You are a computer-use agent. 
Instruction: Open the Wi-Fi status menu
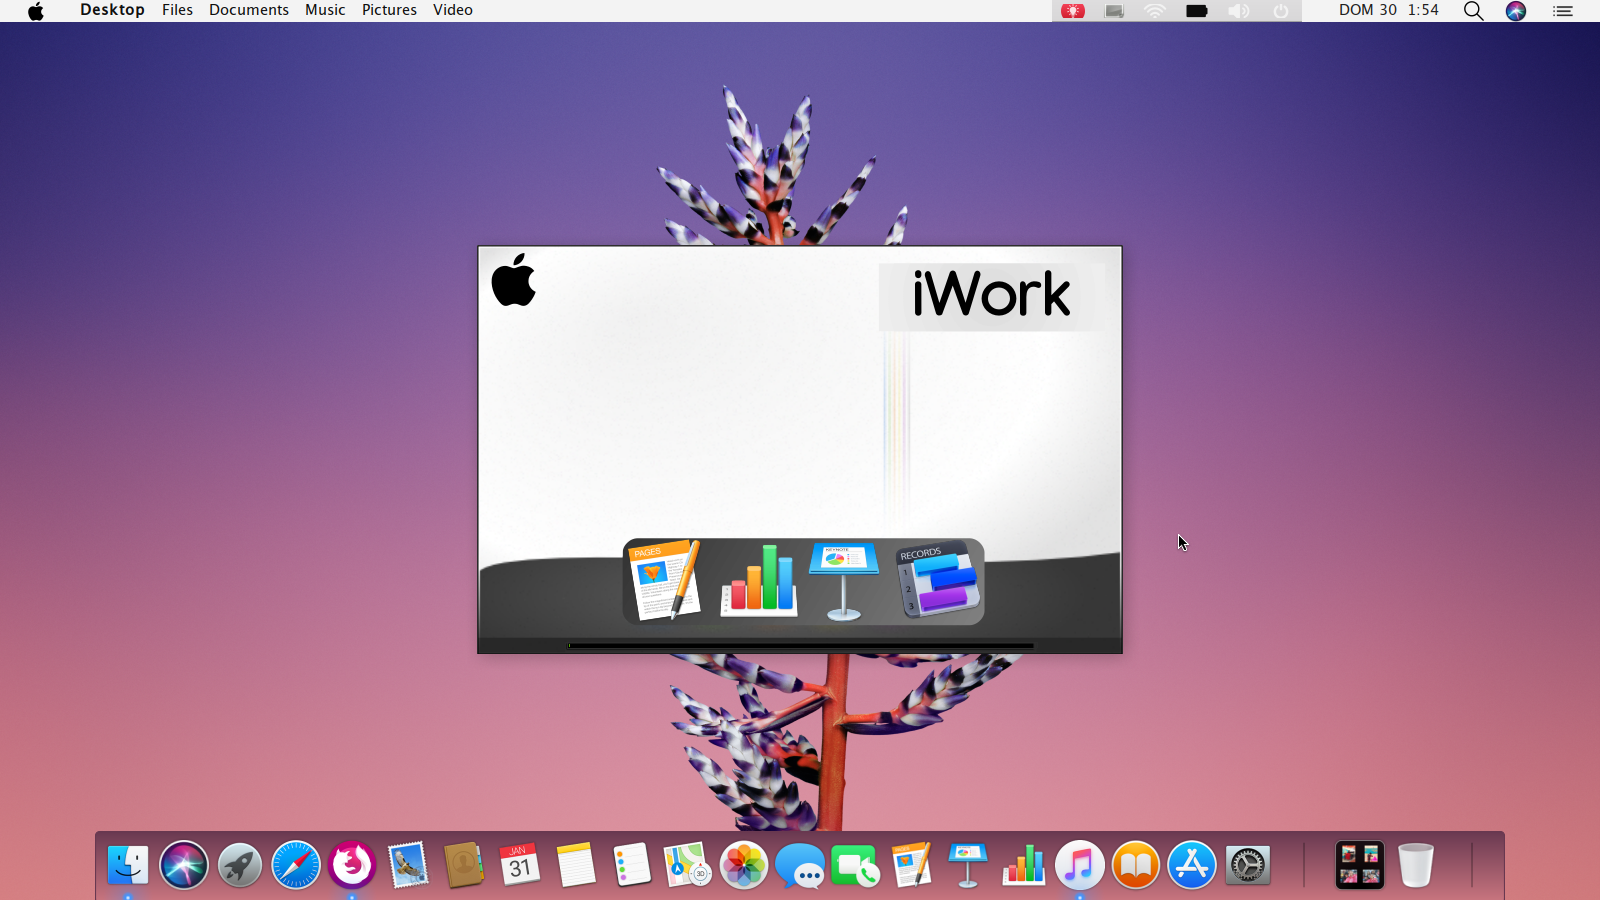pyautogui.click(x=1156, y=11)
